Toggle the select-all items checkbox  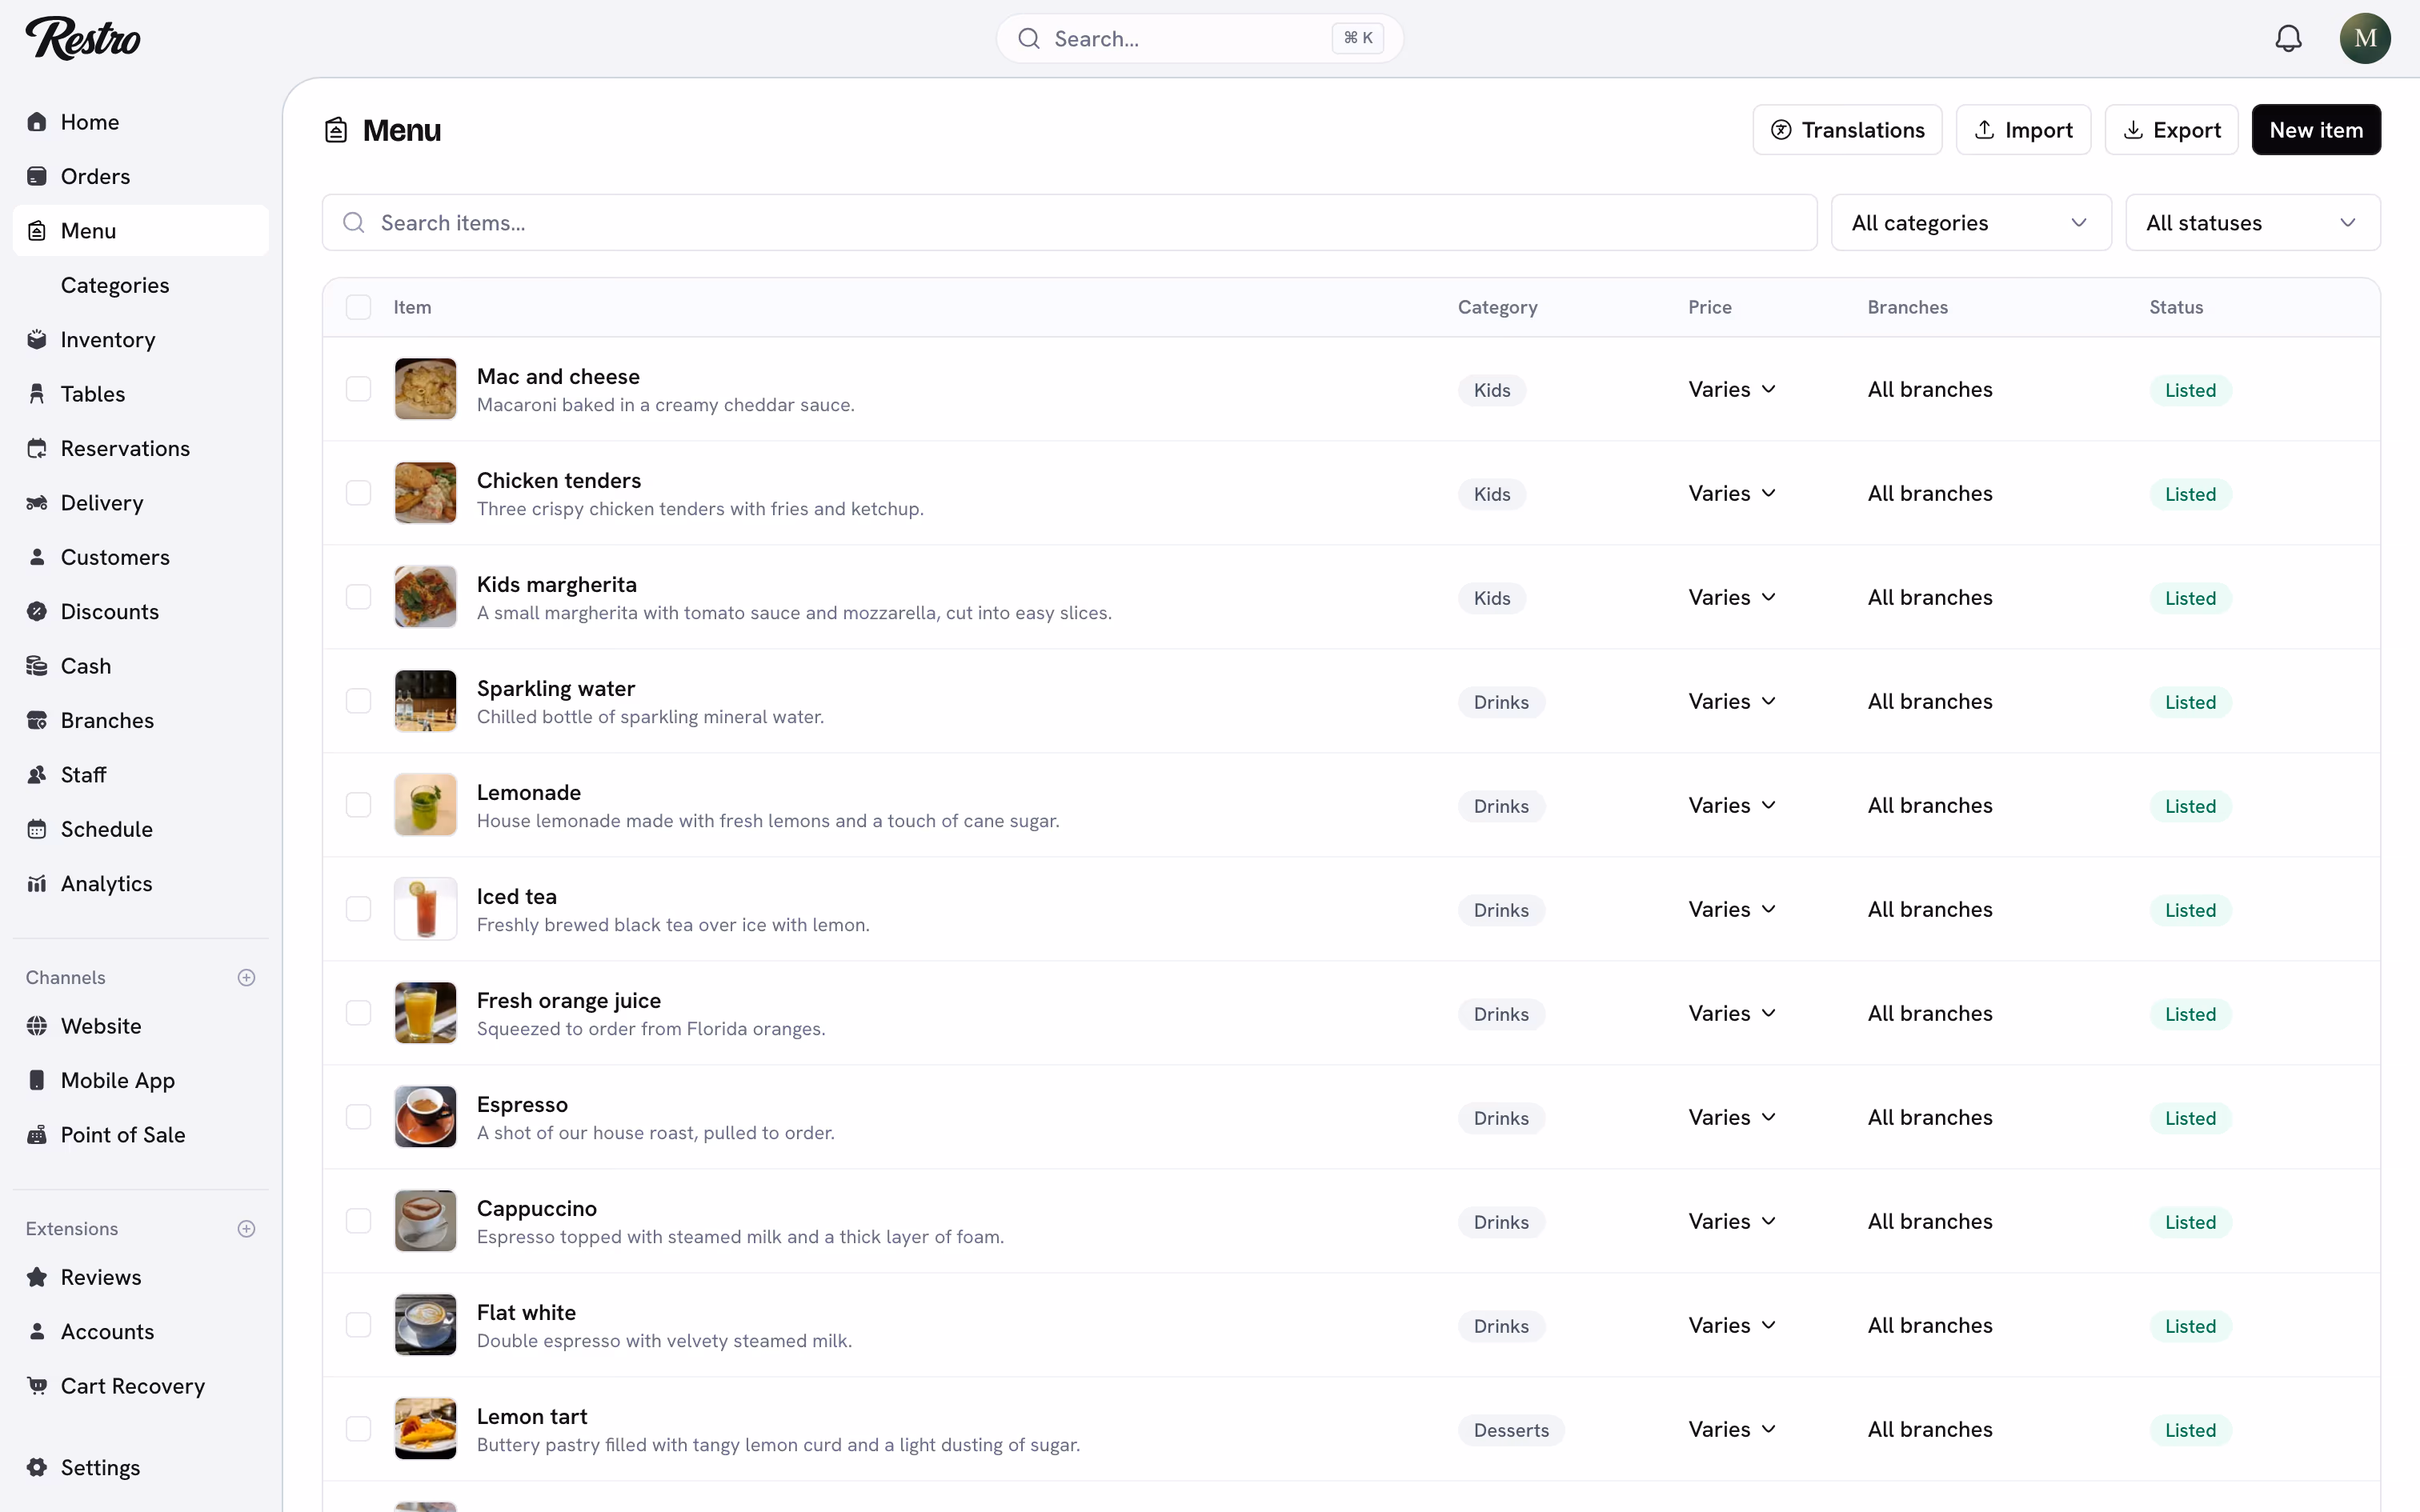coord(358,307)
